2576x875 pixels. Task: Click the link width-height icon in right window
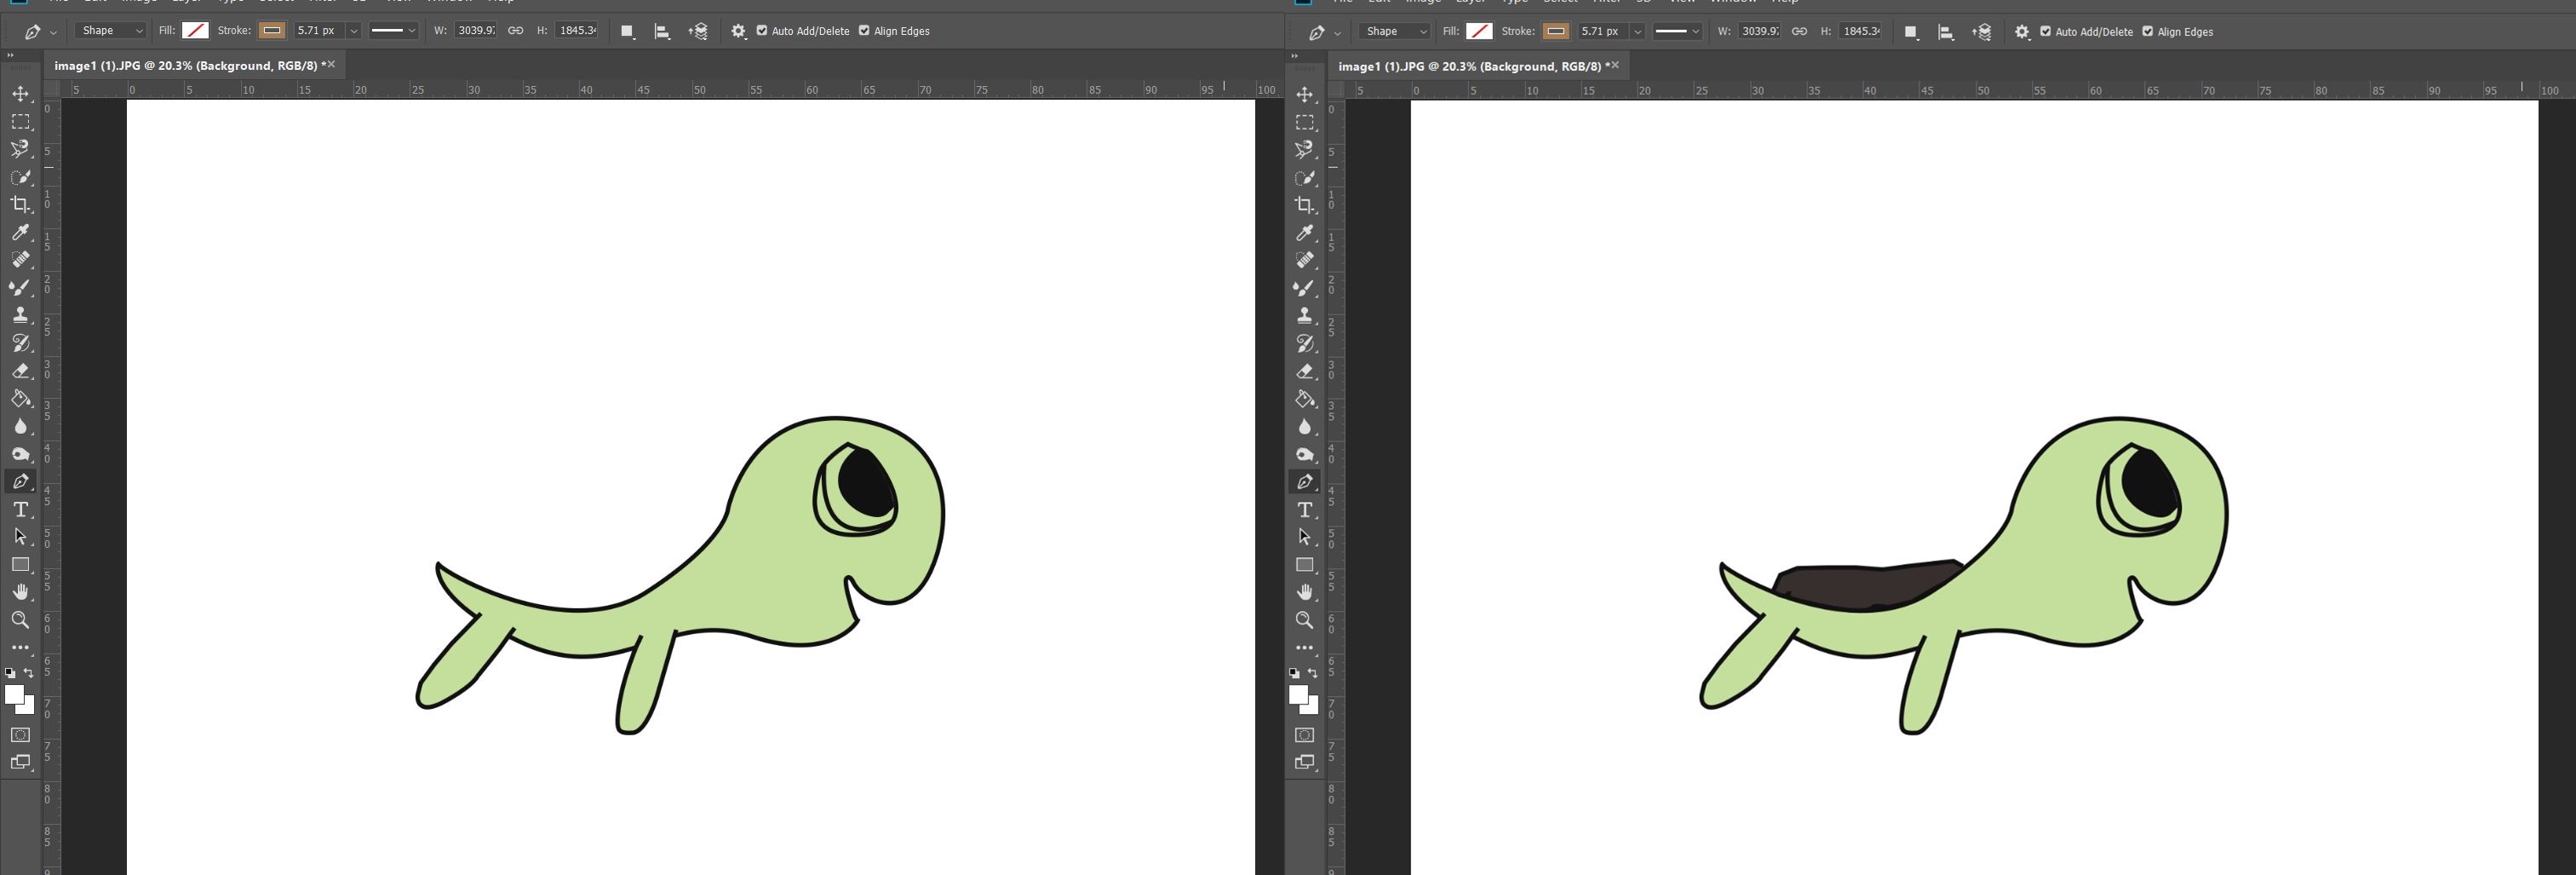[1799, 32]
